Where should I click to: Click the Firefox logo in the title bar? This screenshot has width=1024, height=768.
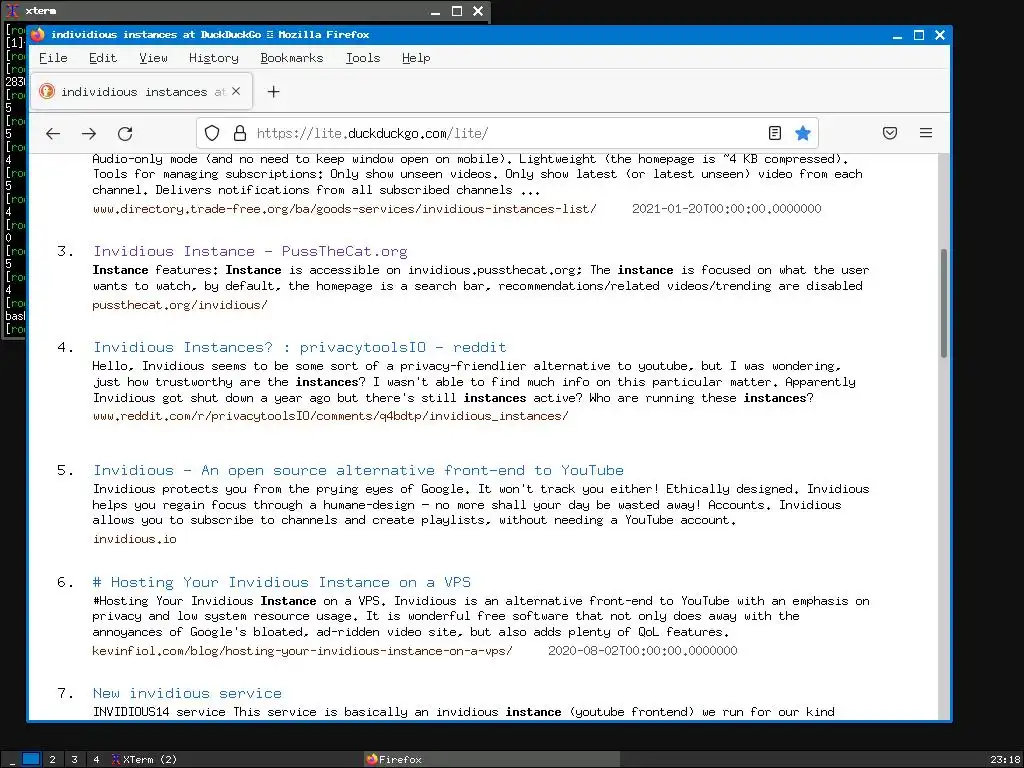coord(38,34)
